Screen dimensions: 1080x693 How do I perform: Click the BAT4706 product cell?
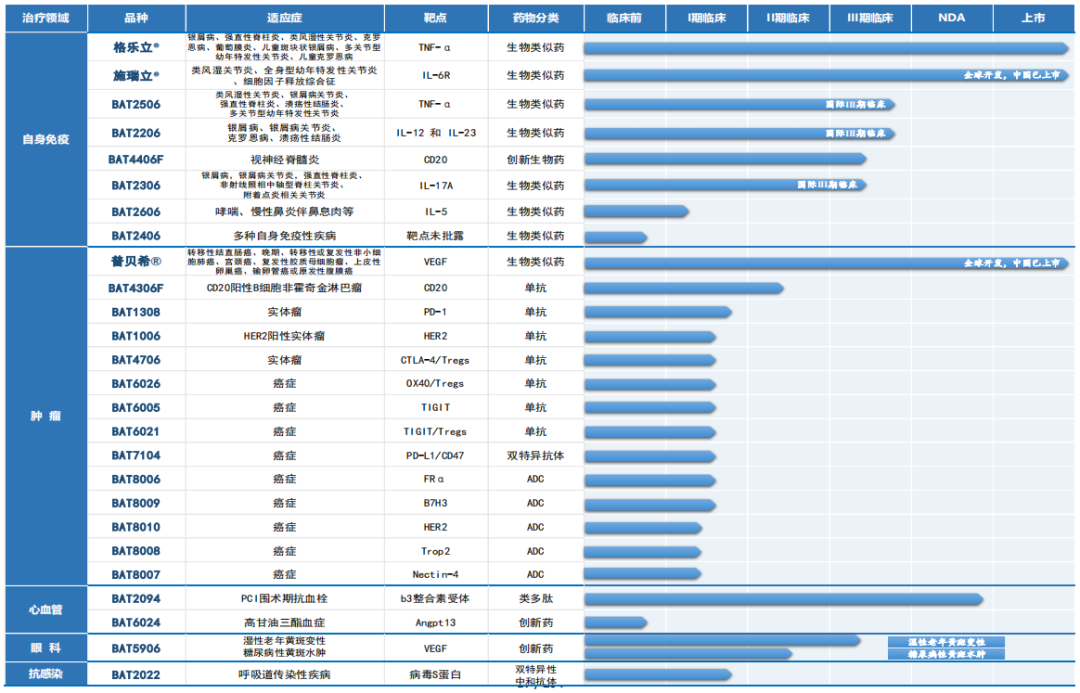tap(136, 360)
